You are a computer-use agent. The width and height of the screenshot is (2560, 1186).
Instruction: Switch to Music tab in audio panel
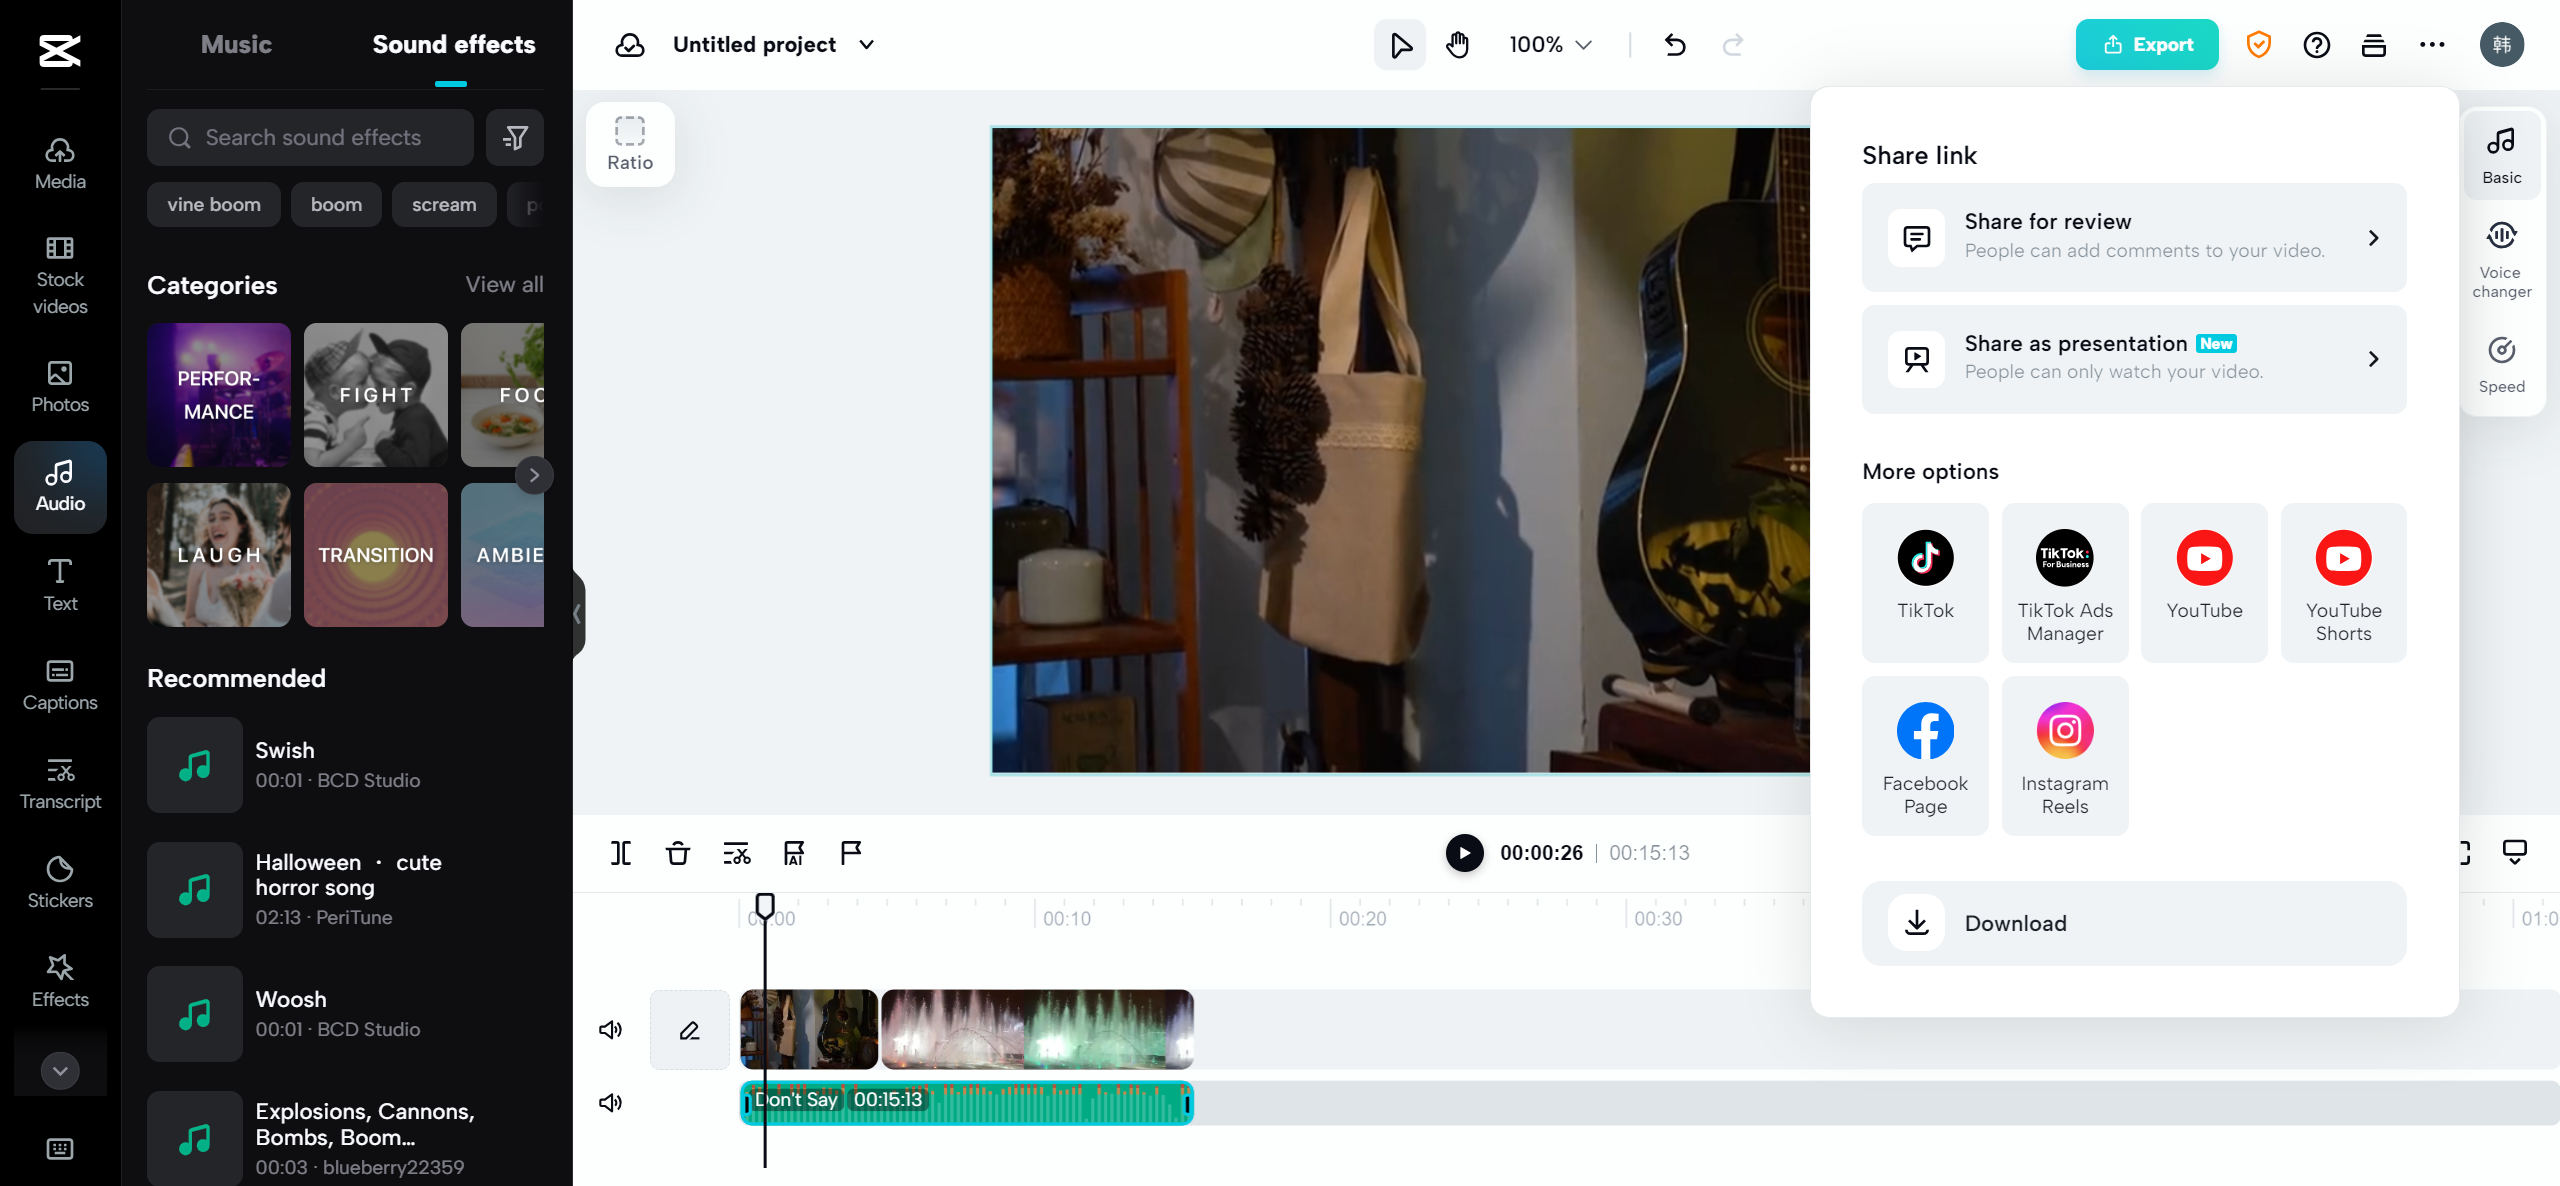233,44
